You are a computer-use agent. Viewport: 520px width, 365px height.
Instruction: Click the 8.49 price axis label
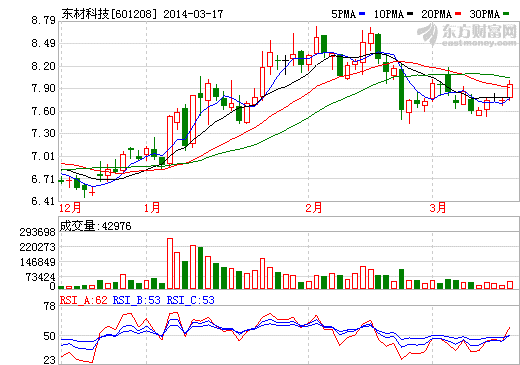43,43
